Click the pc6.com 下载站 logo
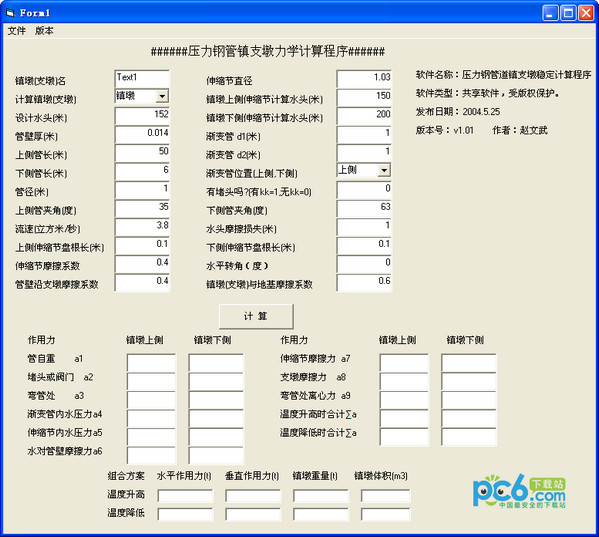The image size is (599, 537). click(519, 491)
